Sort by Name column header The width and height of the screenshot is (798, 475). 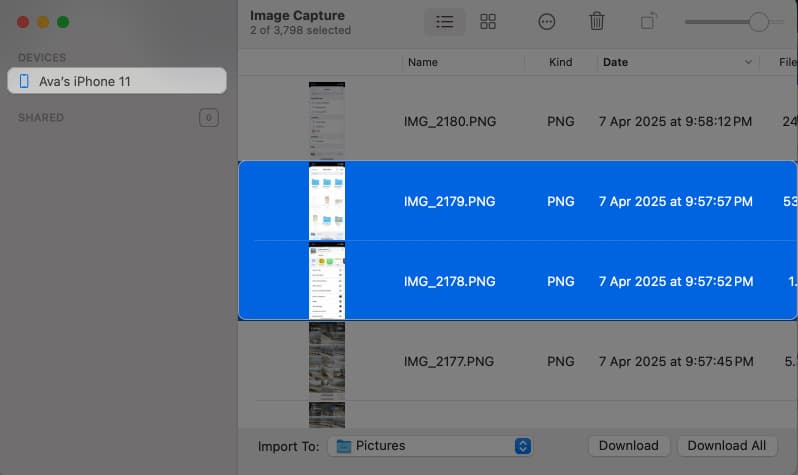pos(422,62)
